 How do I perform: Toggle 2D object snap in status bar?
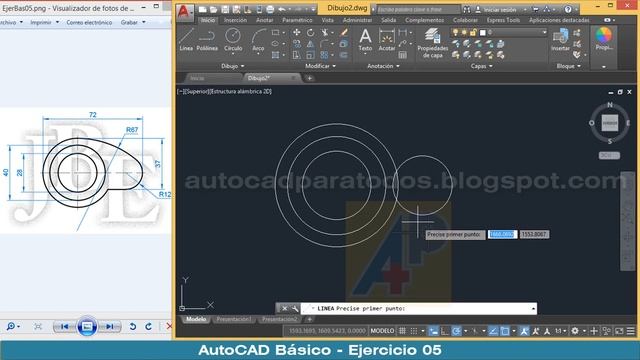point(505,331)
